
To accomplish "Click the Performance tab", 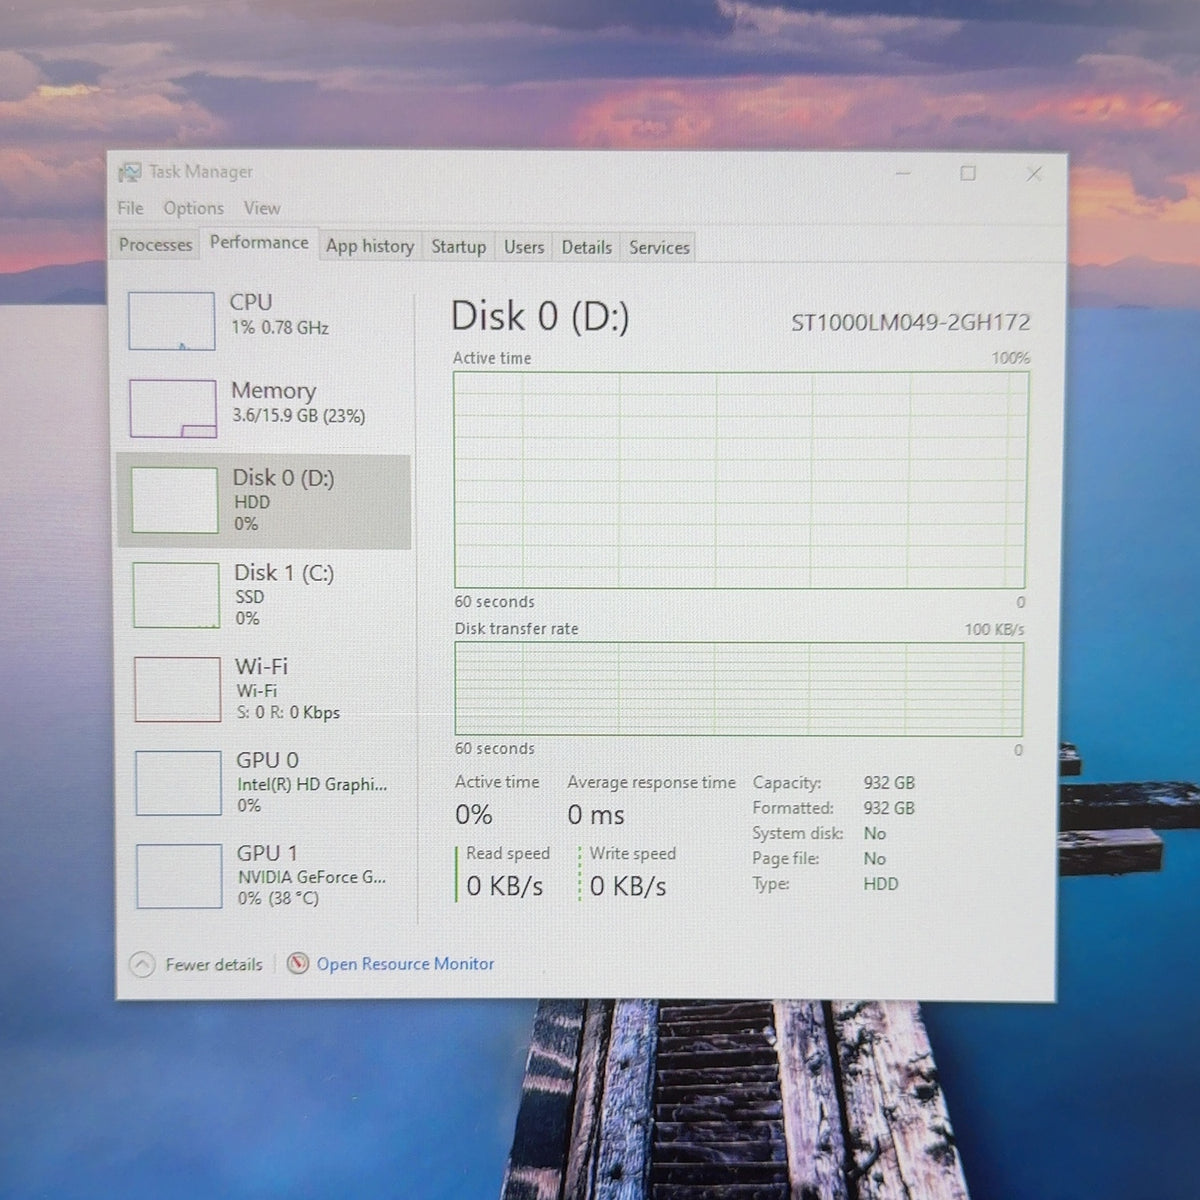I will 259,243.
